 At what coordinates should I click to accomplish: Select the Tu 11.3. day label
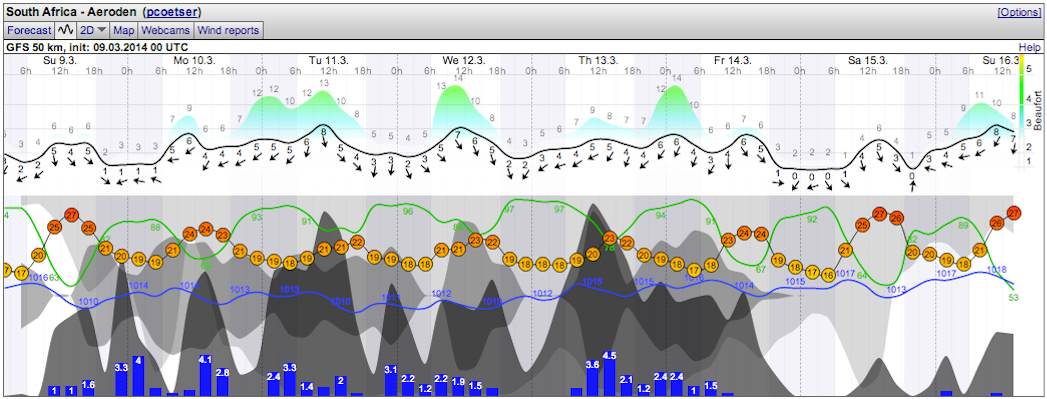329,60
